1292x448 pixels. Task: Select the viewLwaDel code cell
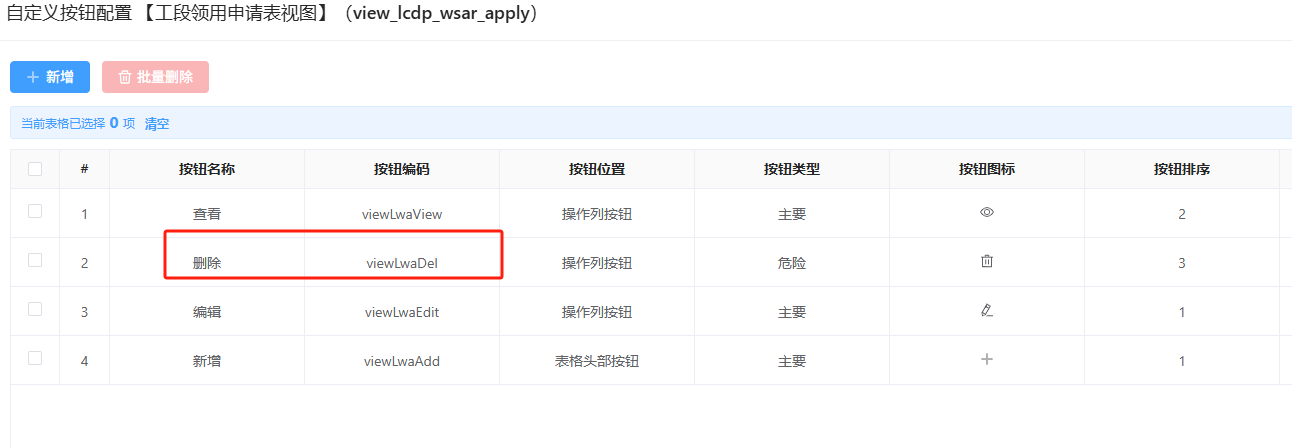[402, 263]
